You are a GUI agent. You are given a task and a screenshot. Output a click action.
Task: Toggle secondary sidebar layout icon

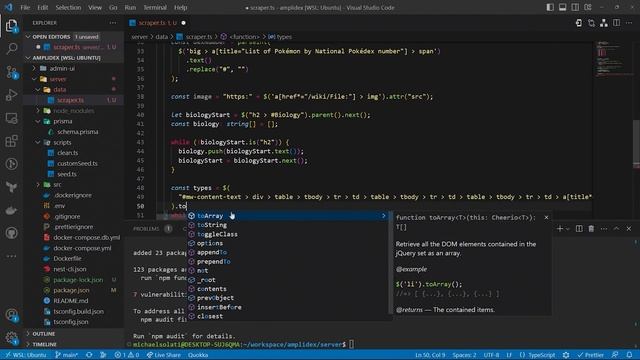click(575, 7)
